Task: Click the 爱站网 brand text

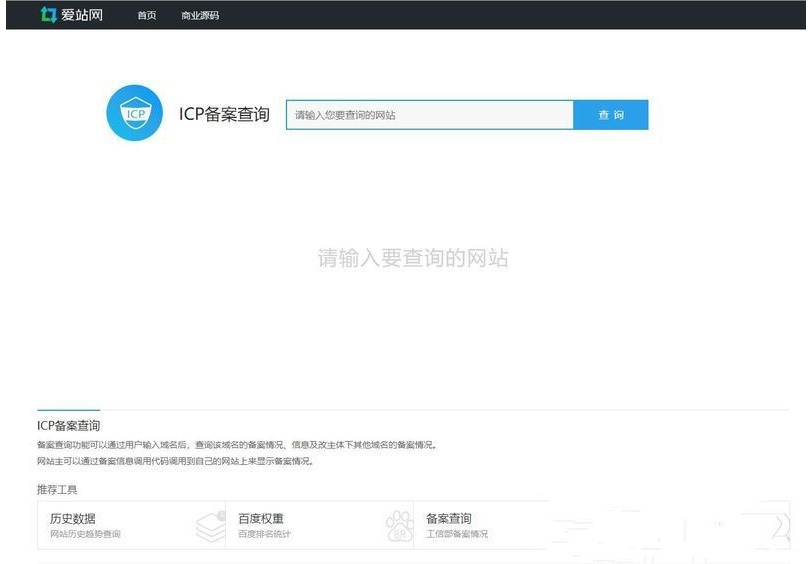Action: 82,15
